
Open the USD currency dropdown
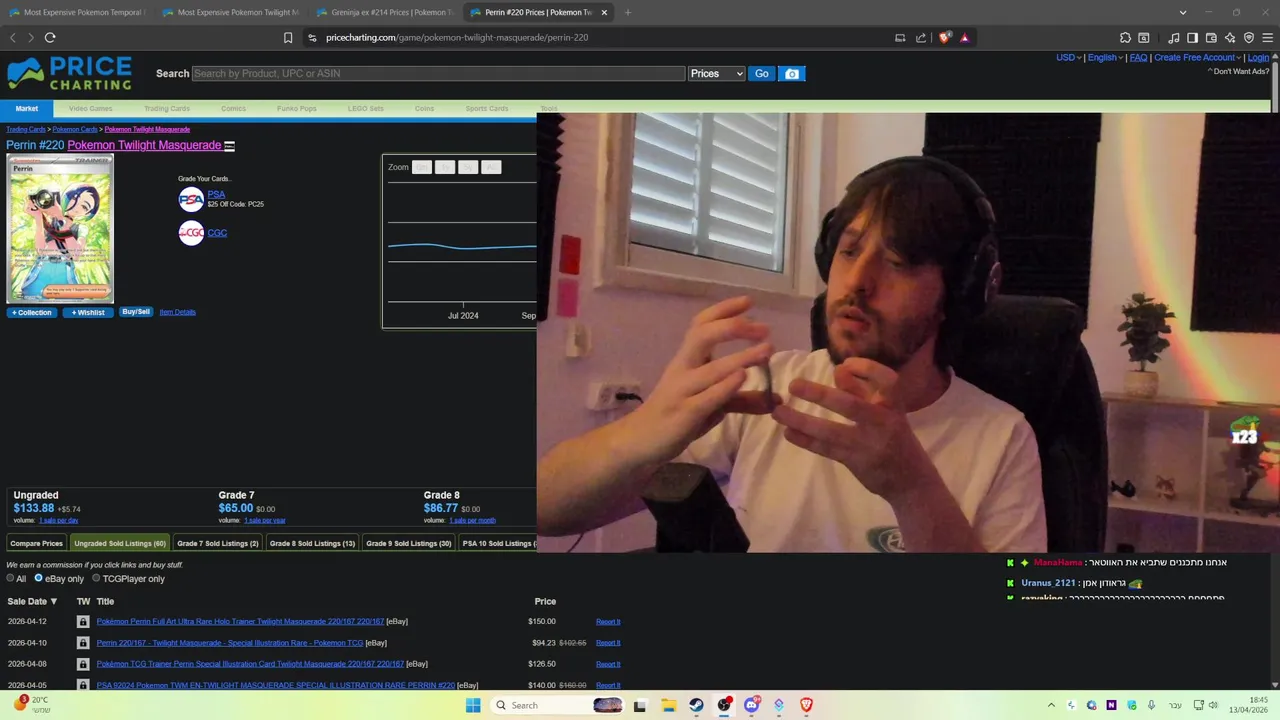1068,58
